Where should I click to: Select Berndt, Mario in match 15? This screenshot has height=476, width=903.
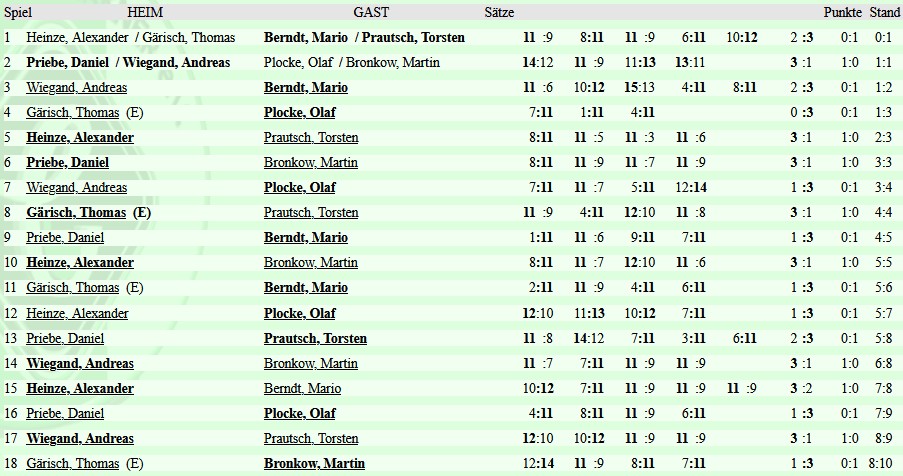pyautogui.click(x=302, y=388)
